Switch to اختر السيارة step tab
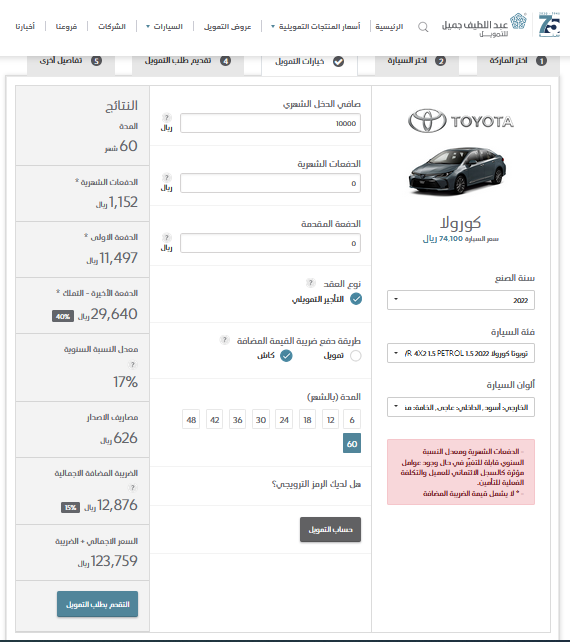 pyautogui.click(x=417, y=61)
